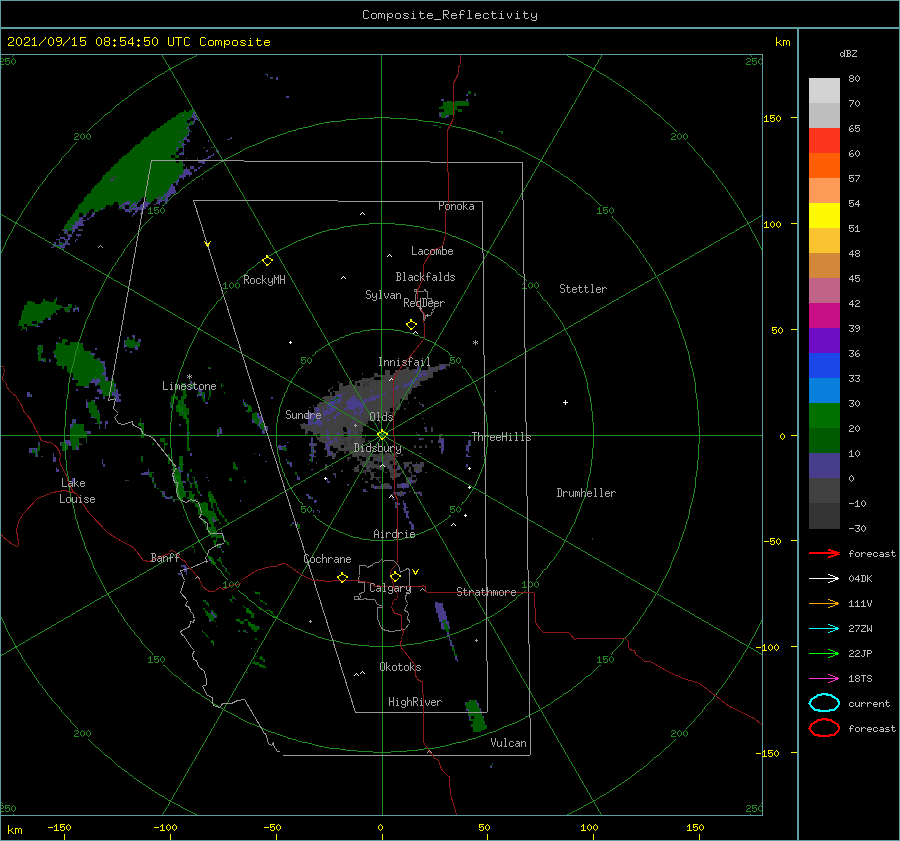
Task: Click the Strathmore label
Action: [486, 592]
